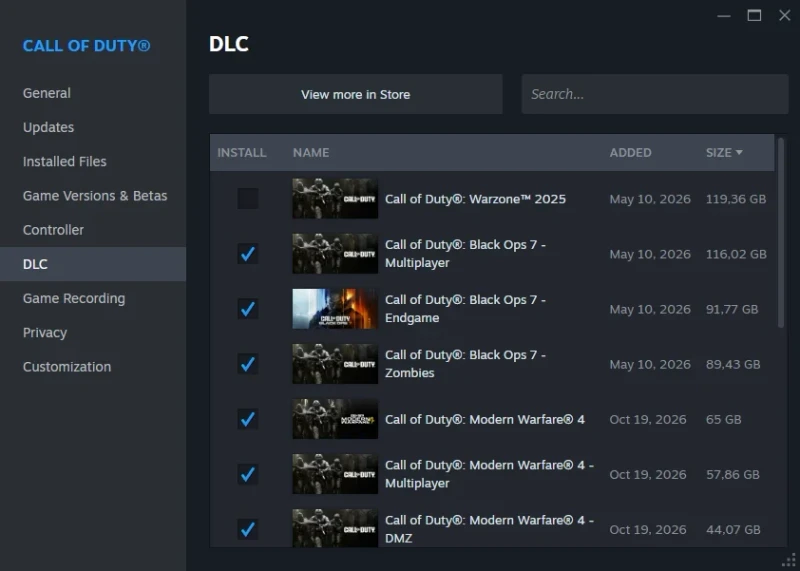Uncheck Modern Warfare 4 - Multiplayer install box
The image size is (800, 571).
(247, 474)
